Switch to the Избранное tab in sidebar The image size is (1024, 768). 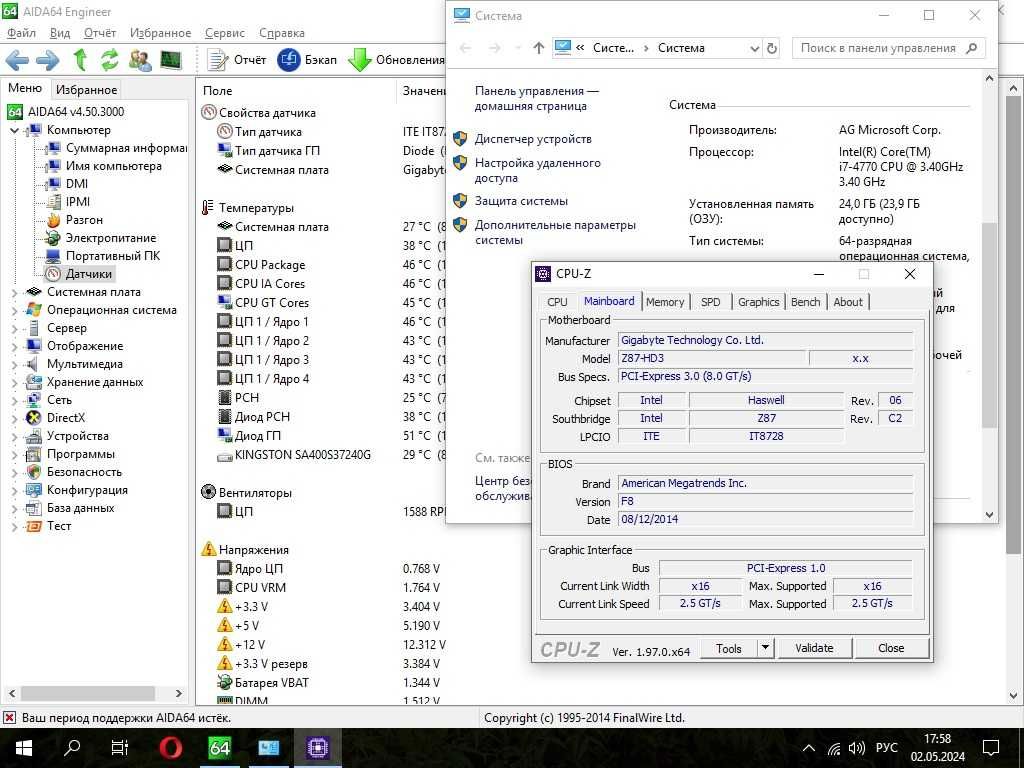coord(86,89)
